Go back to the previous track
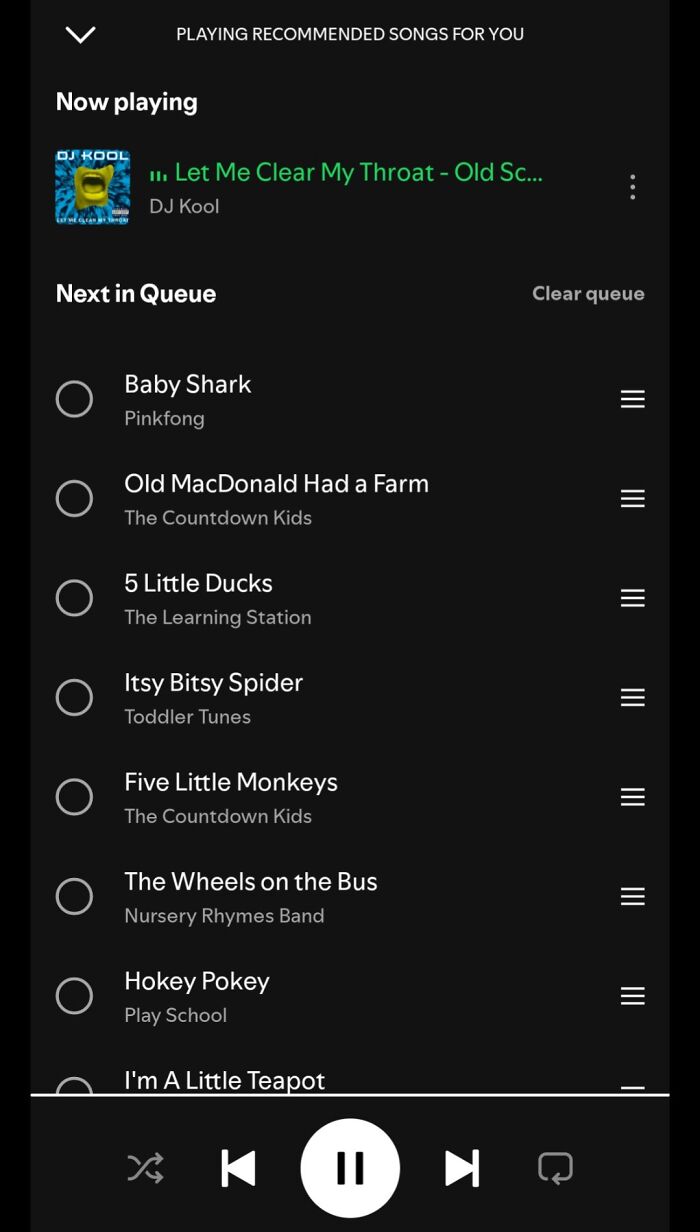The width and height of the screenshot is (700, 1232). coord(238,1167)
